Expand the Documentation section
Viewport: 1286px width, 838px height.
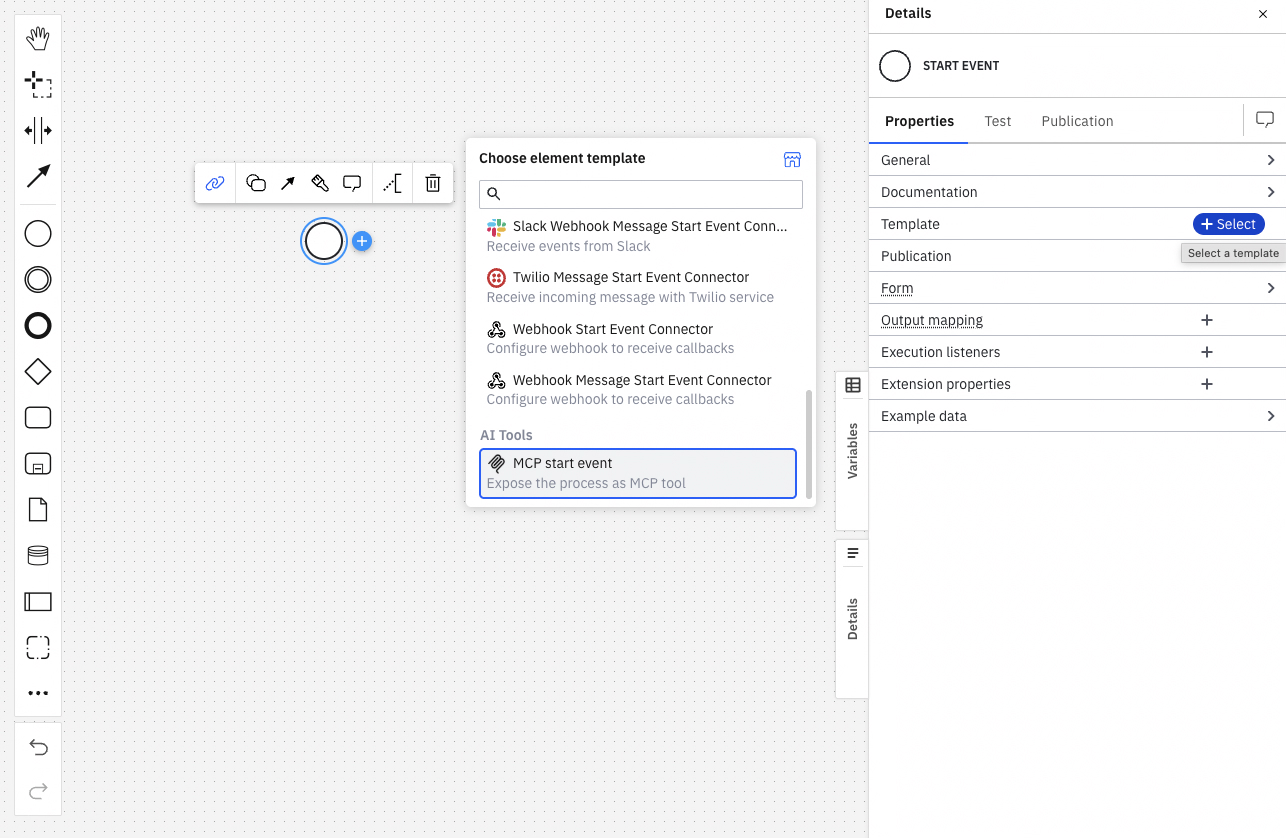[x=1077, y=192]
